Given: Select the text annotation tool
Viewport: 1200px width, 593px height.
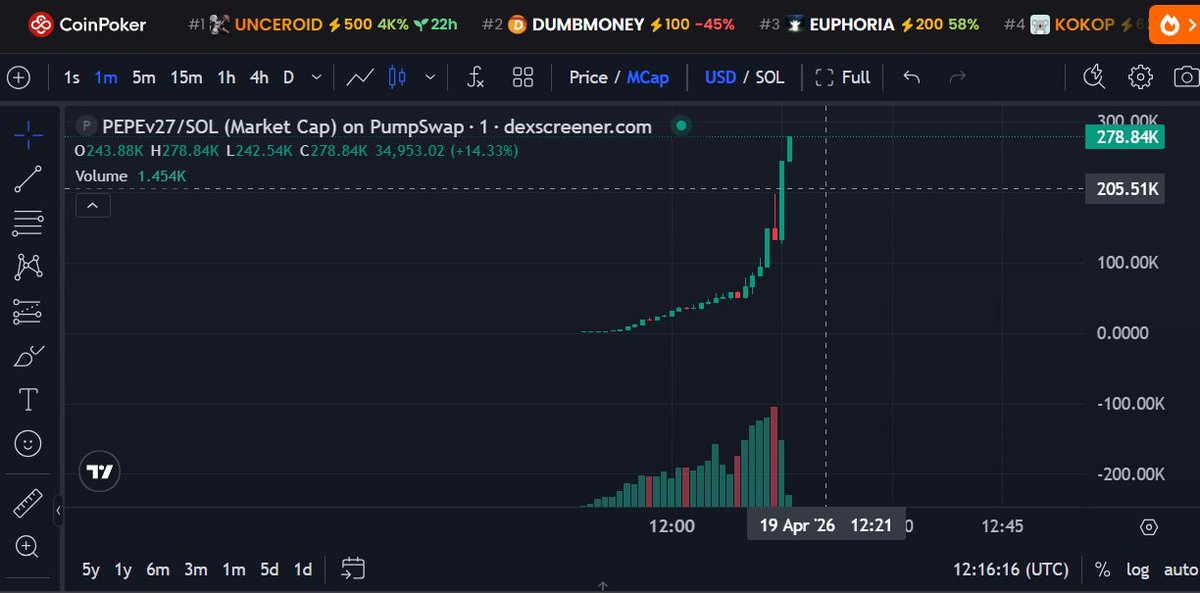Looking at the screenshot, I should [28, 400].
